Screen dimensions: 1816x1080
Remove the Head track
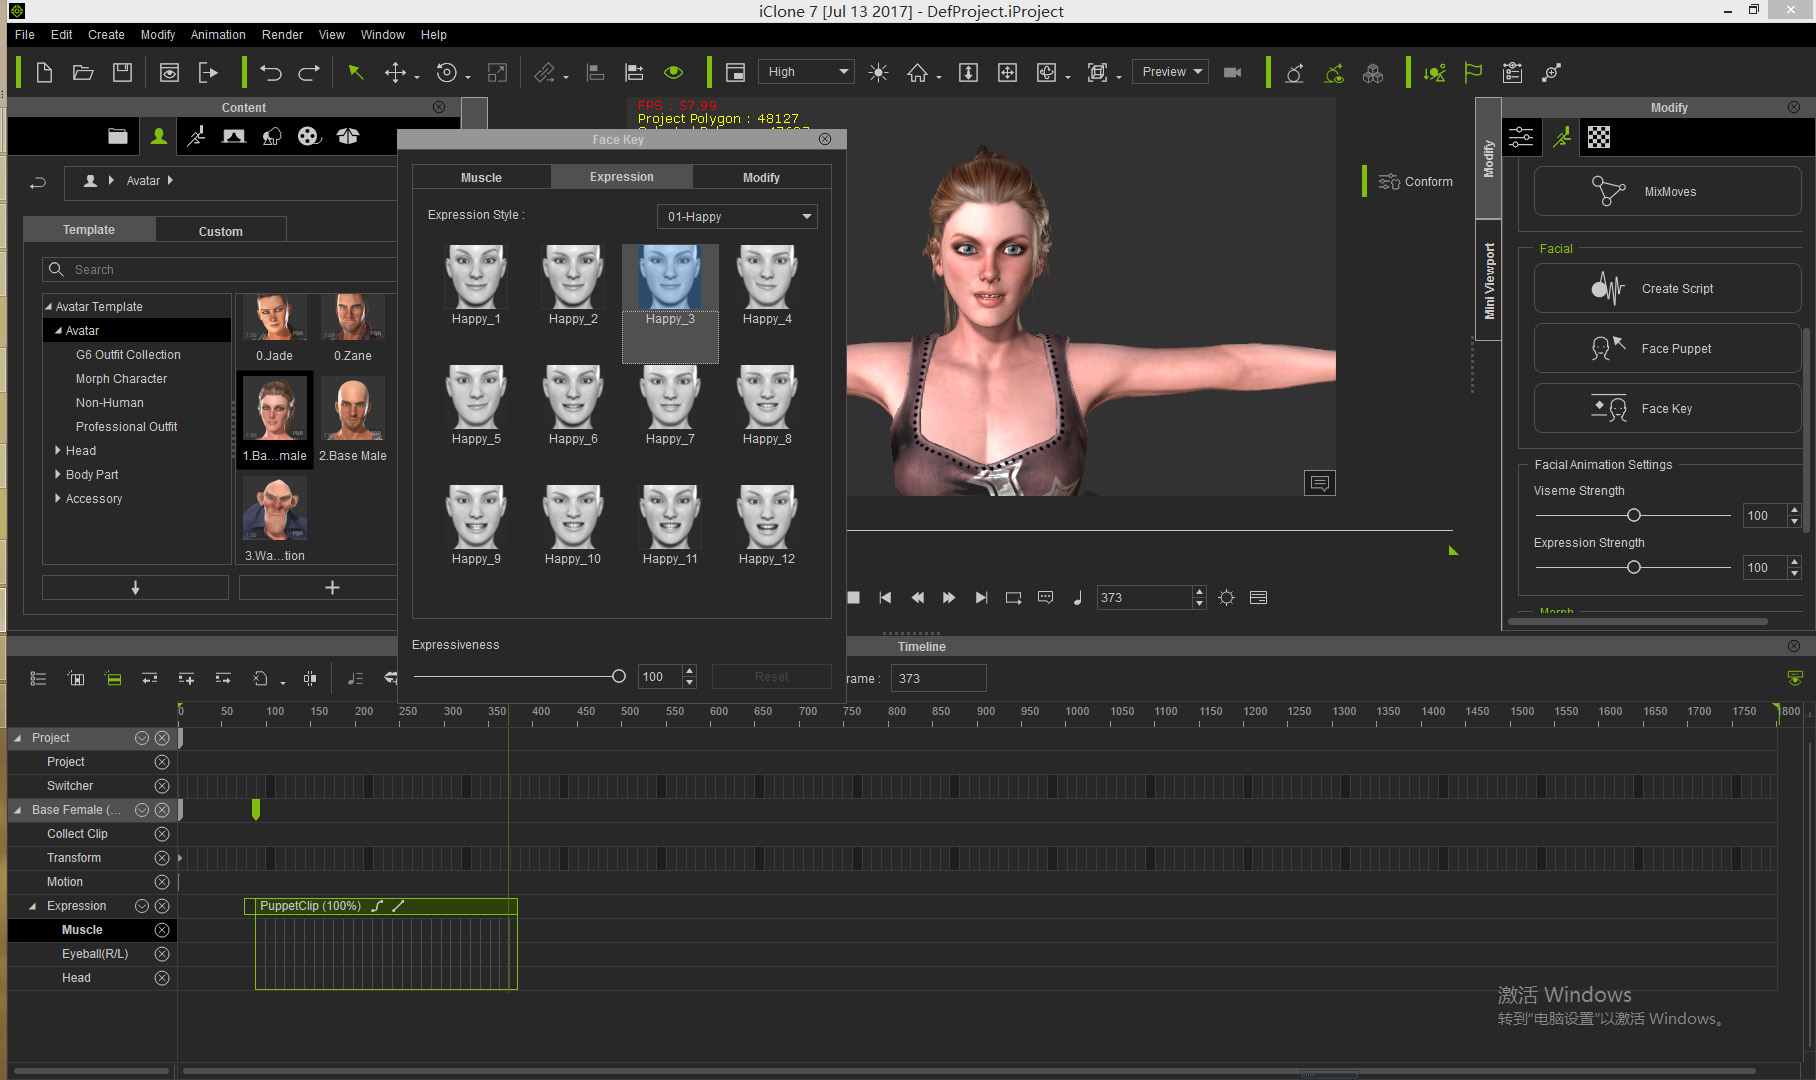pyautogui.click(x=162, y=978)
